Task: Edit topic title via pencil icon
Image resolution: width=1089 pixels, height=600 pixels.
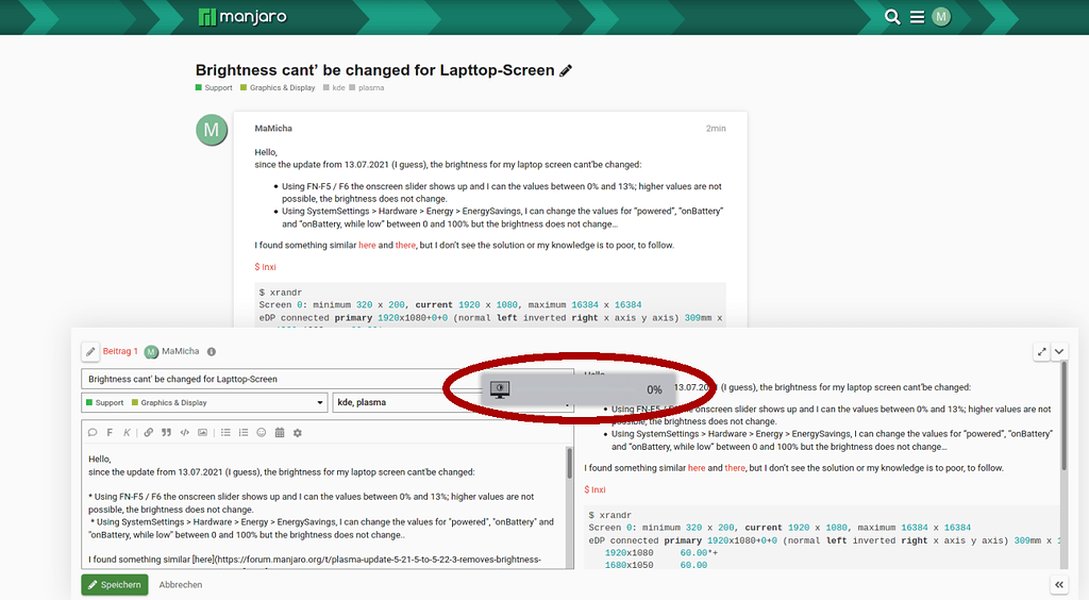Action: tap(566, 70)
